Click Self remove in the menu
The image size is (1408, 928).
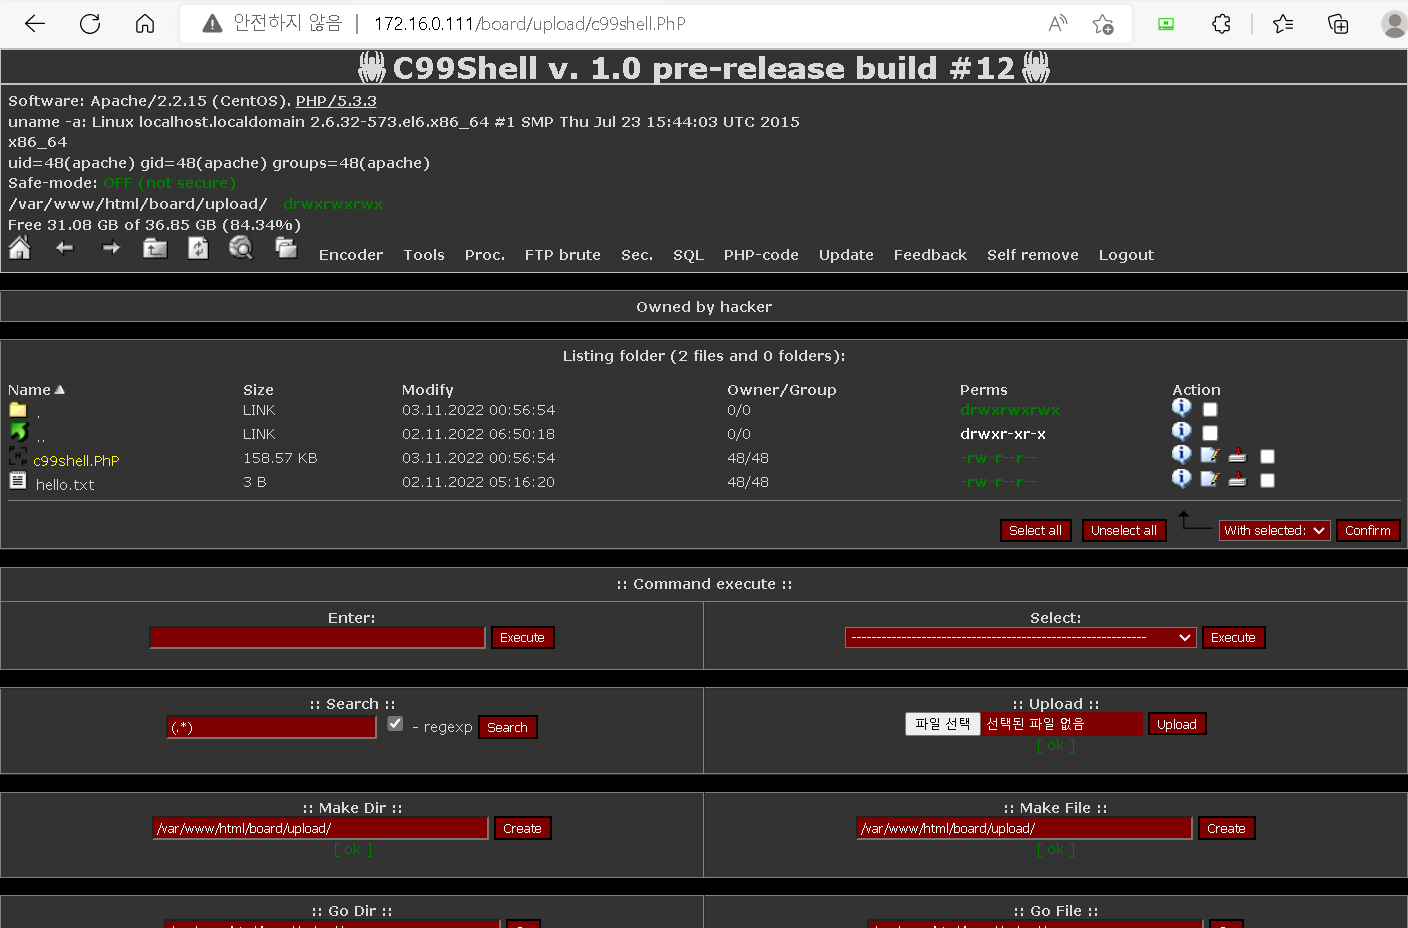point(1033,255)
